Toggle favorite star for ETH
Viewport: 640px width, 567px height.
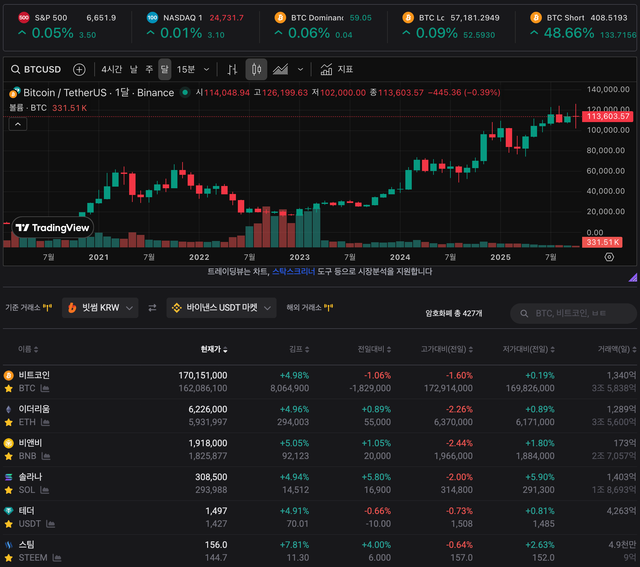(9, 422)
